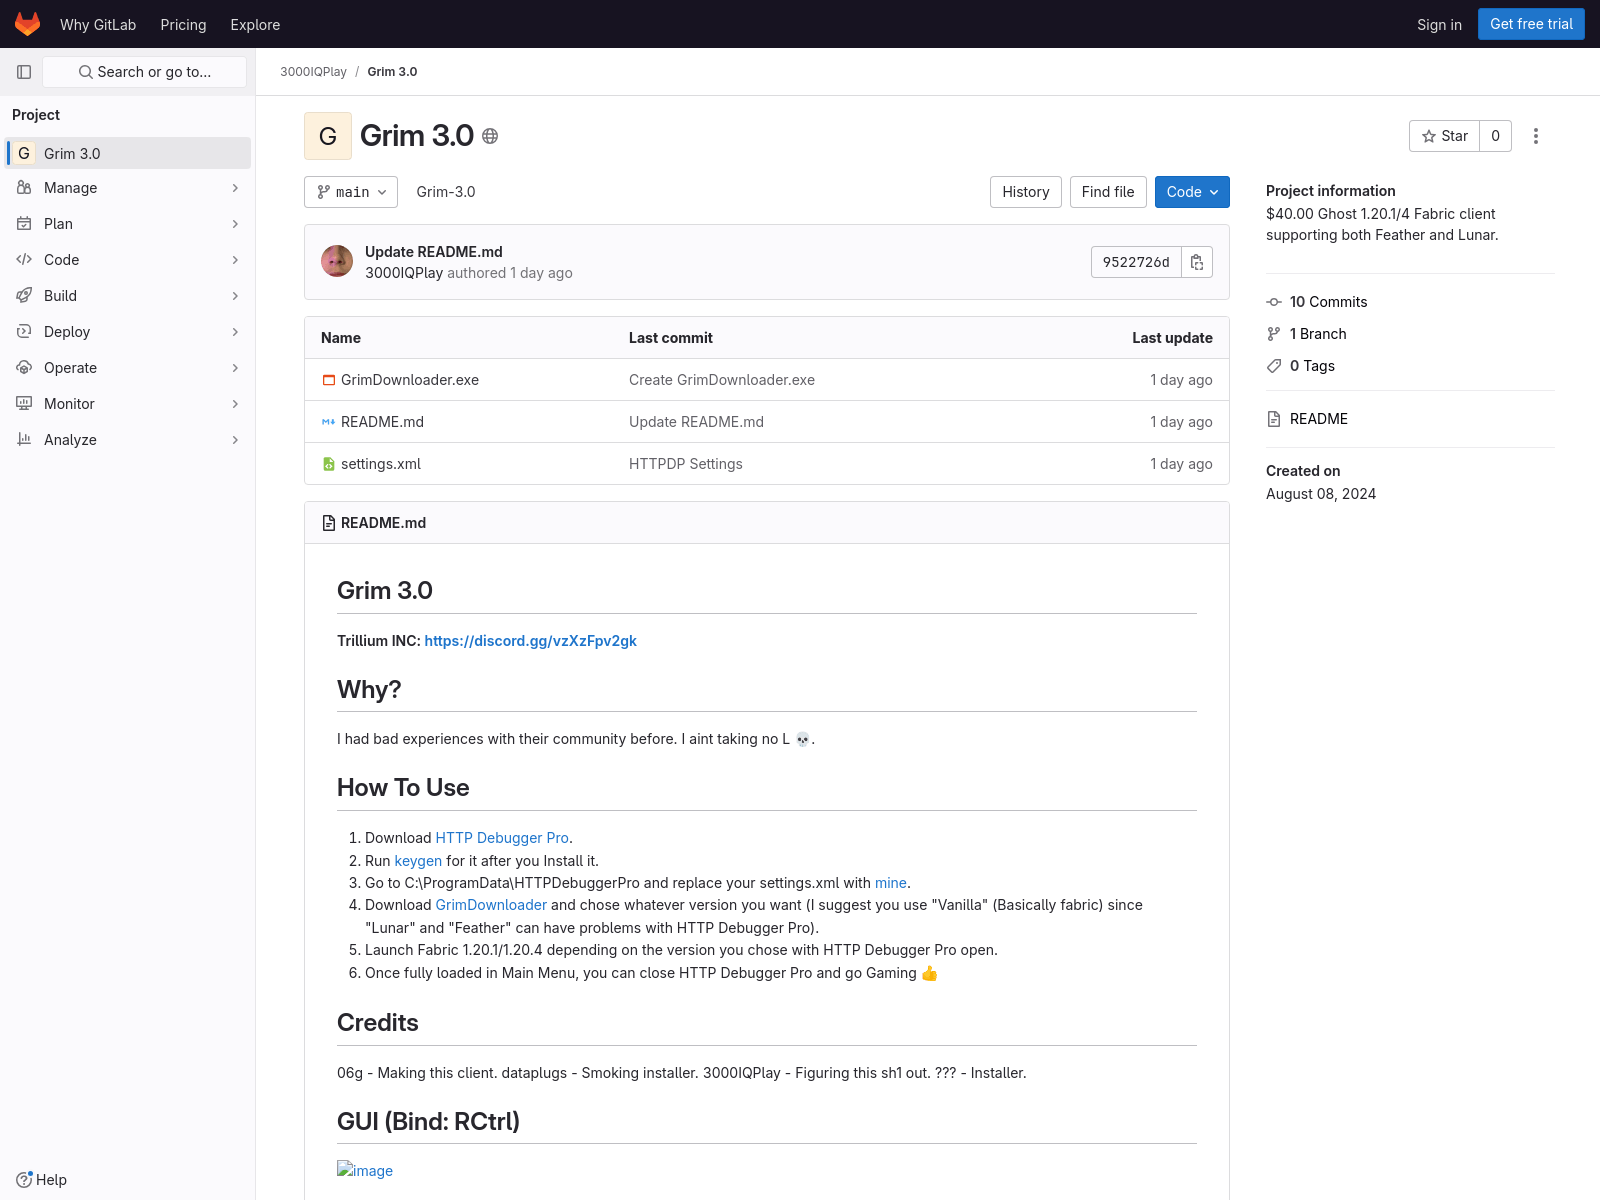
Task: Open the blue Code dropdown button
Action: (1192, 192)
